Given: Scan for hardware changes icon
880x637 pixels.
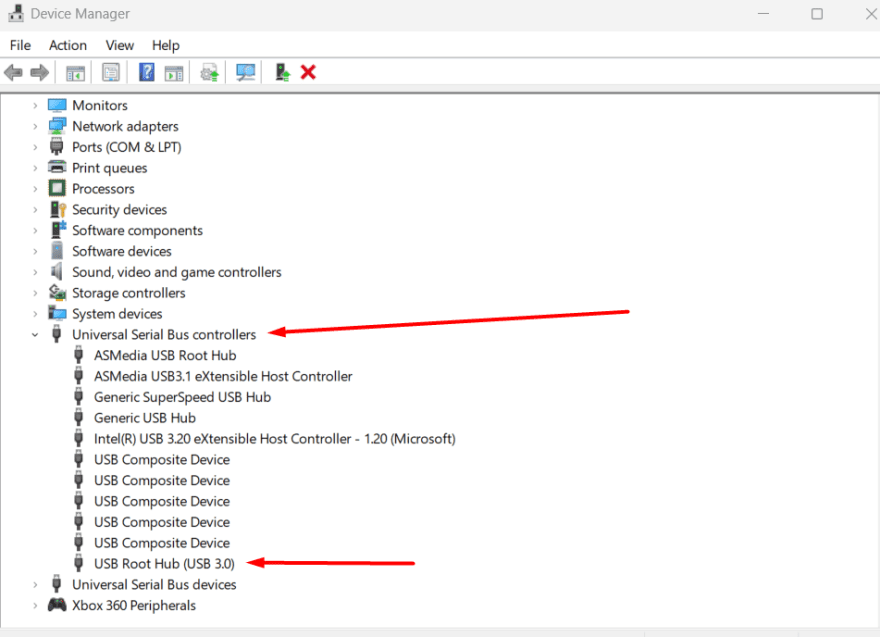Looking at the screenshot, I should [x=245, y=72].
